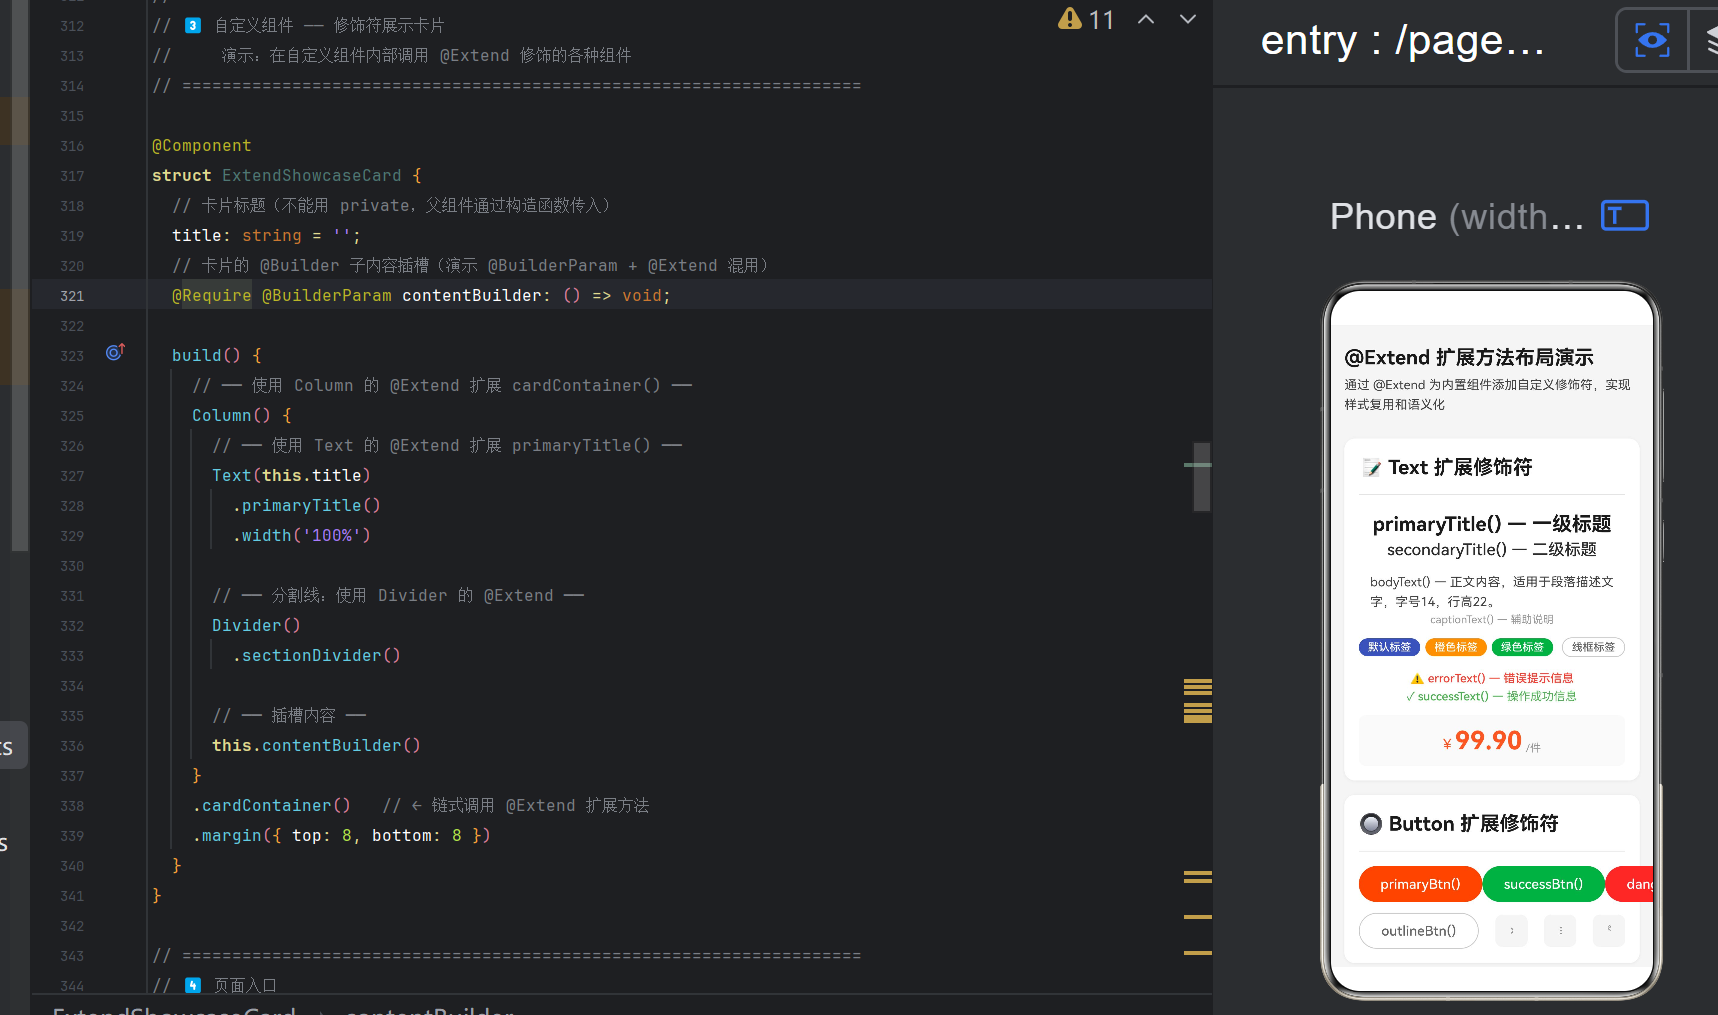Click this.contentBuilder() on line 336
Screen dimensions: 1718x1015
coord(316,745)
